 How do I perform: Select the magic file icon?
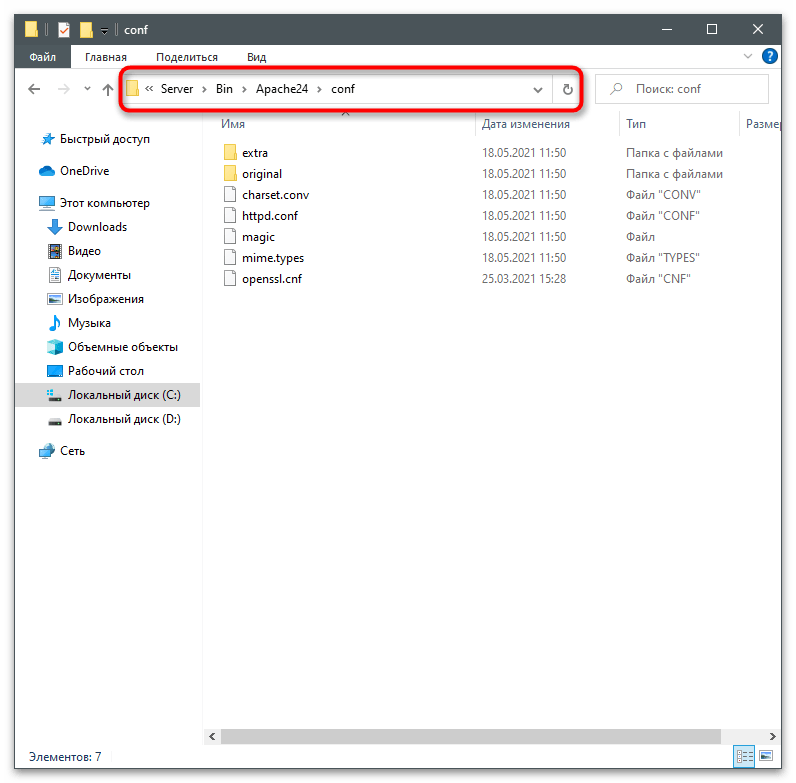(x=230, y=237)
